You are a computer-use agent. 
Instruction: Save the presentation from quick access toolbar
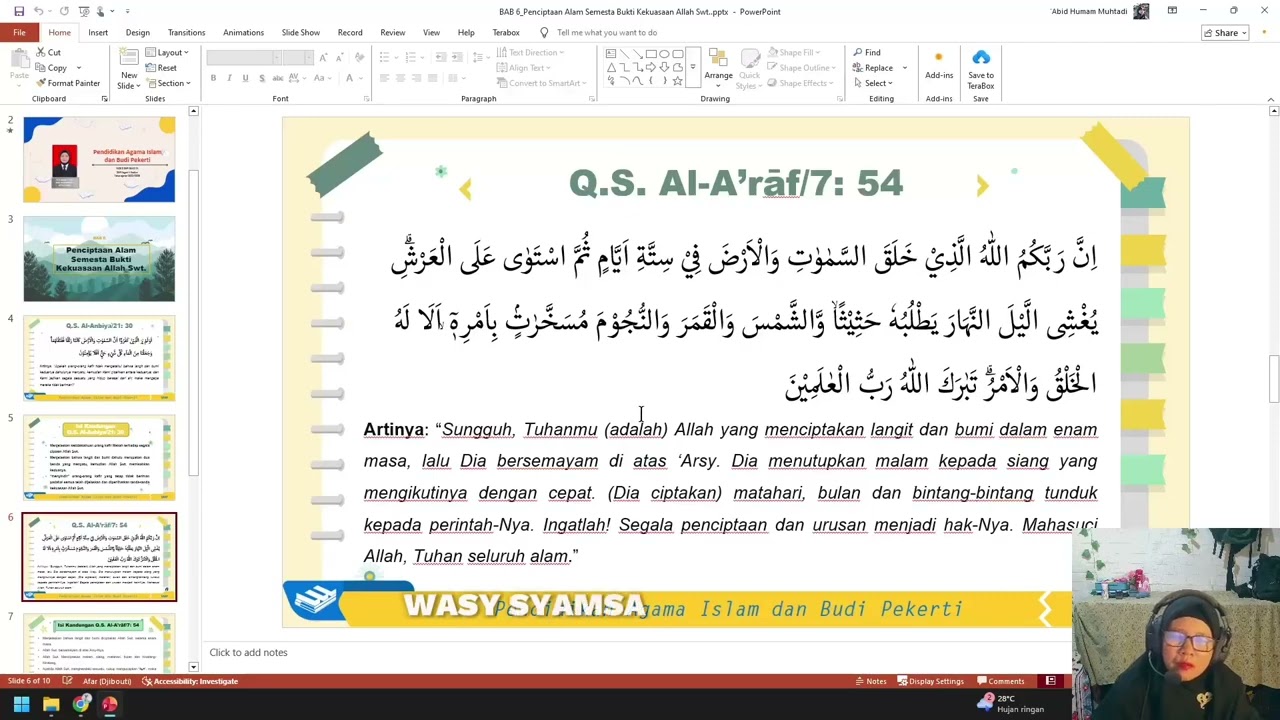(x=17, y=11)
